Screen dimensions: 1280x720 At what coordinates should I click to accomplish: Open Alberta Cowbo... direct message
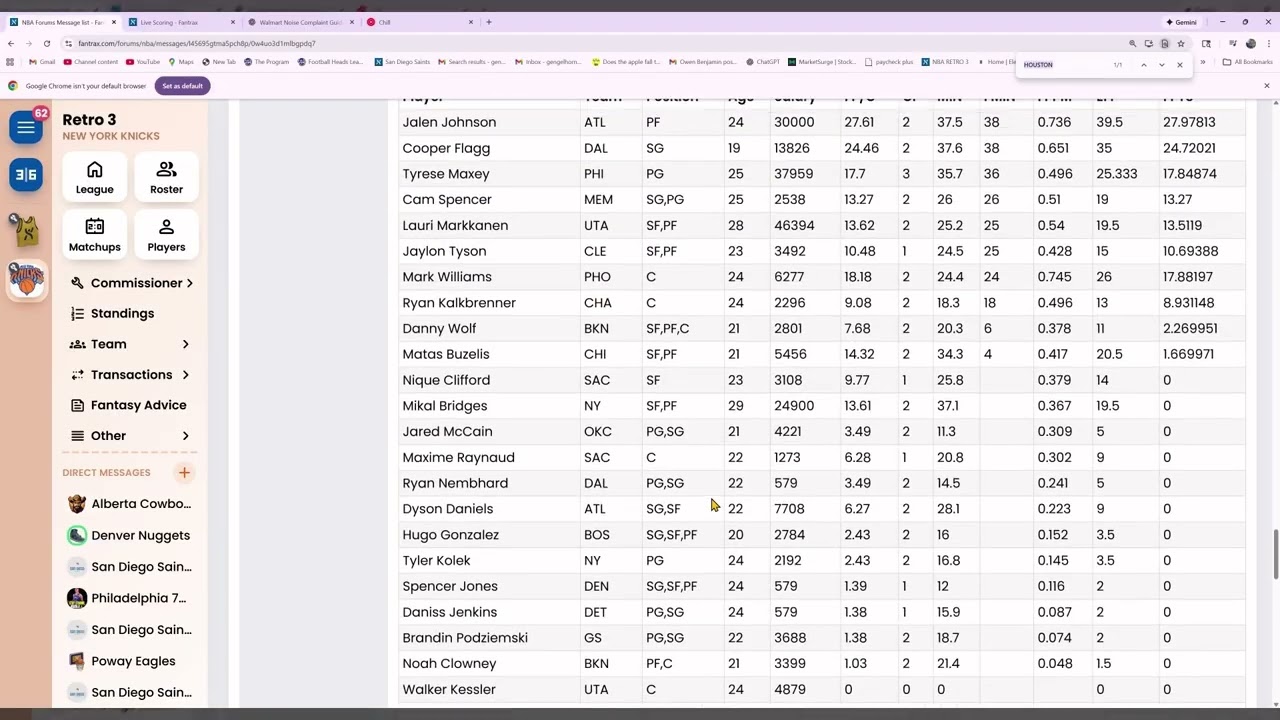[x=130, y=504]
